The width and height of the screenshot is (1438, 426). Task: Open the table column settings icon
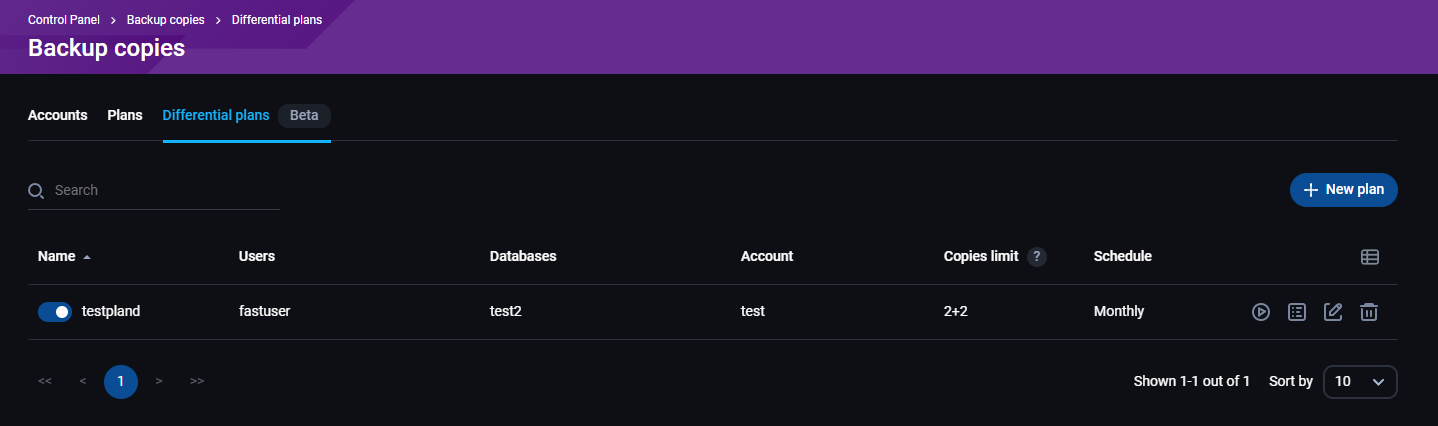1370,257
